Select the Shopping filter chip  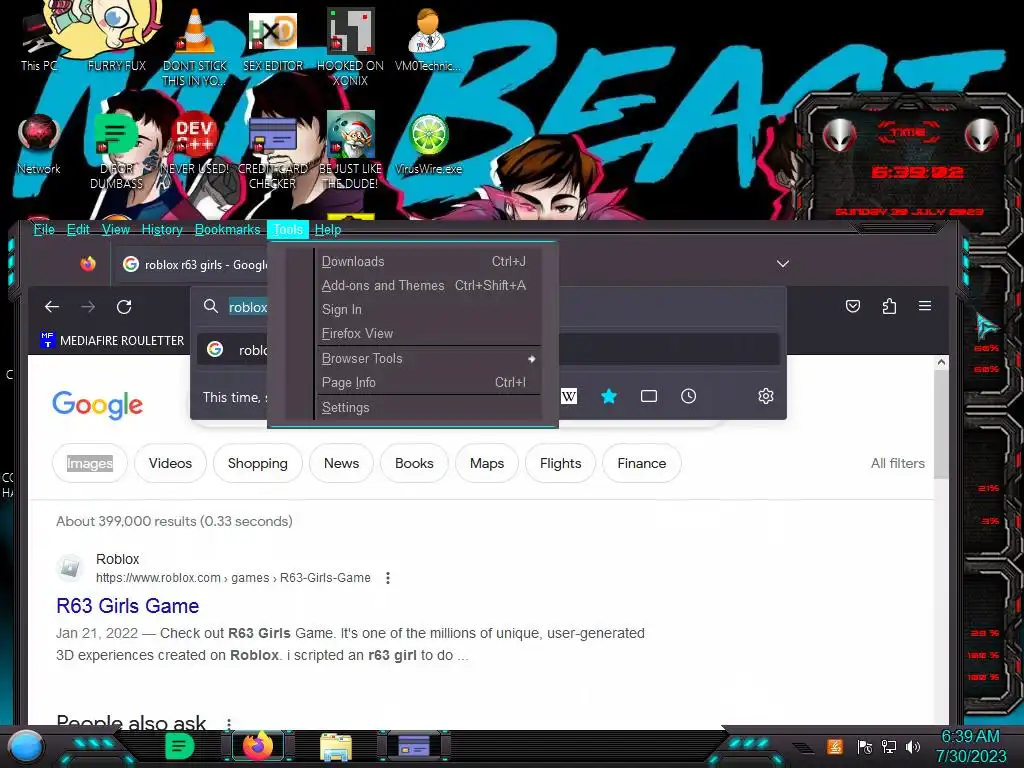point(257,463)
